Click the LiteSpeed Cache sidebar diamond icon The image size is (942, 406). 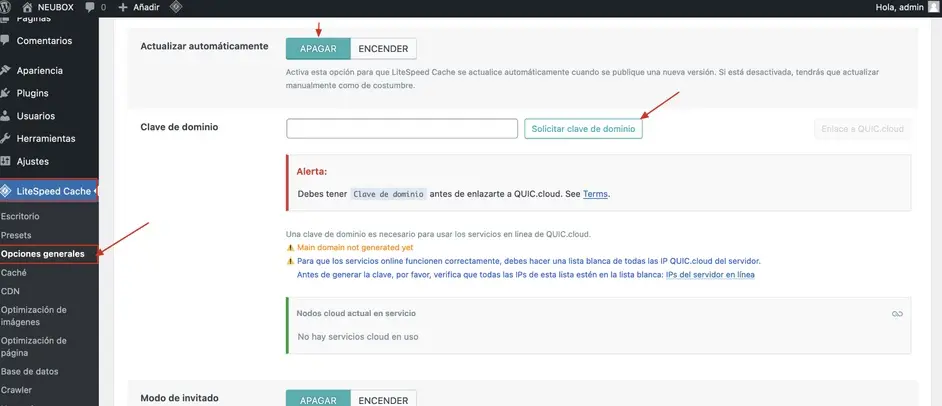6,191
